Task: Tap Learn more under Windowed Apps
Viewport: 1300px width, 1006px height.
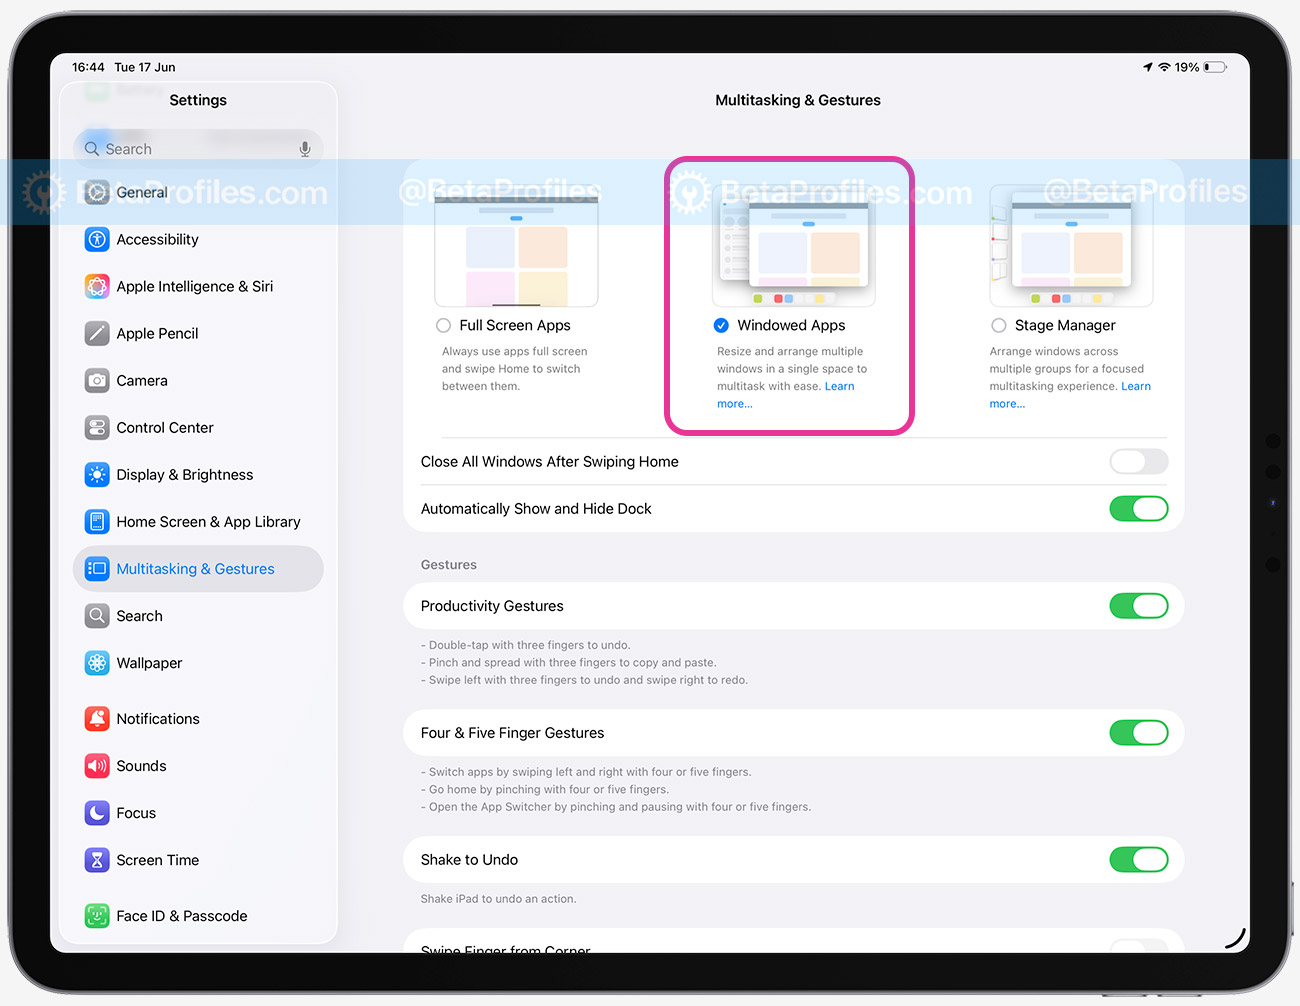Action: coord(786,395)
